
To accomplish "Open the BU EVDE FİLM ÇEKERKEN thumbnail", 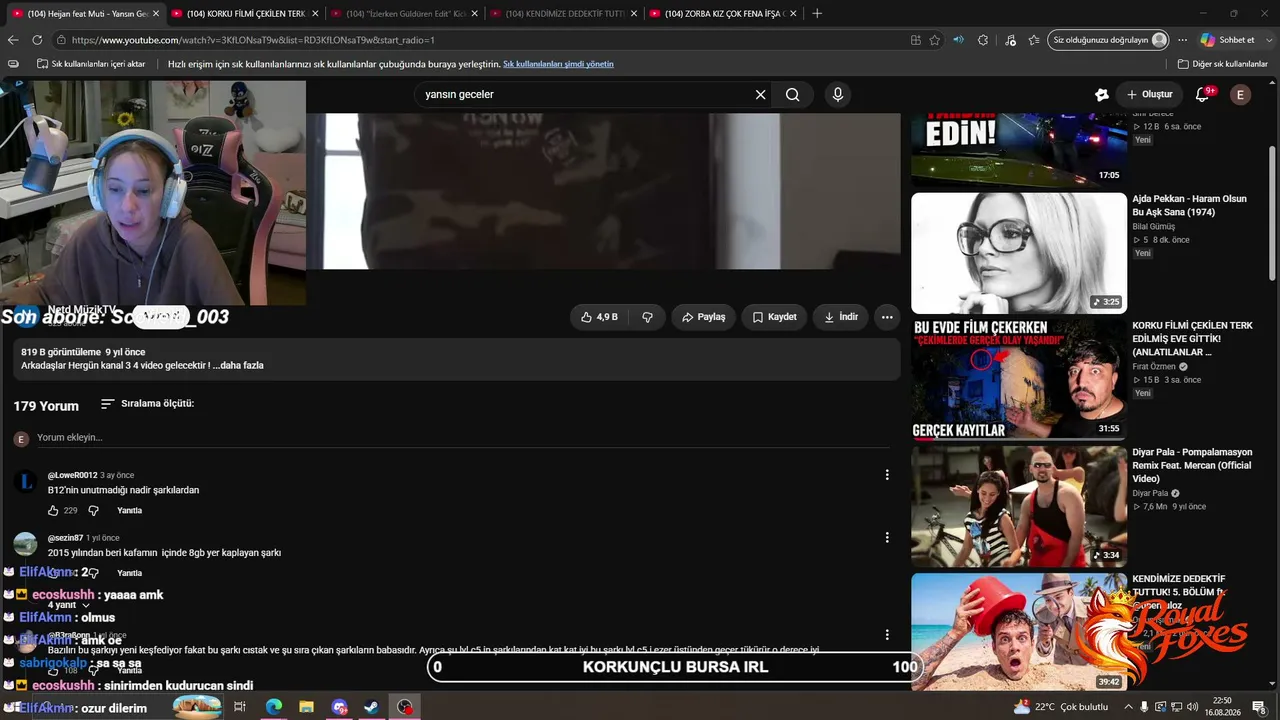I will click(x=1019, y=380).
